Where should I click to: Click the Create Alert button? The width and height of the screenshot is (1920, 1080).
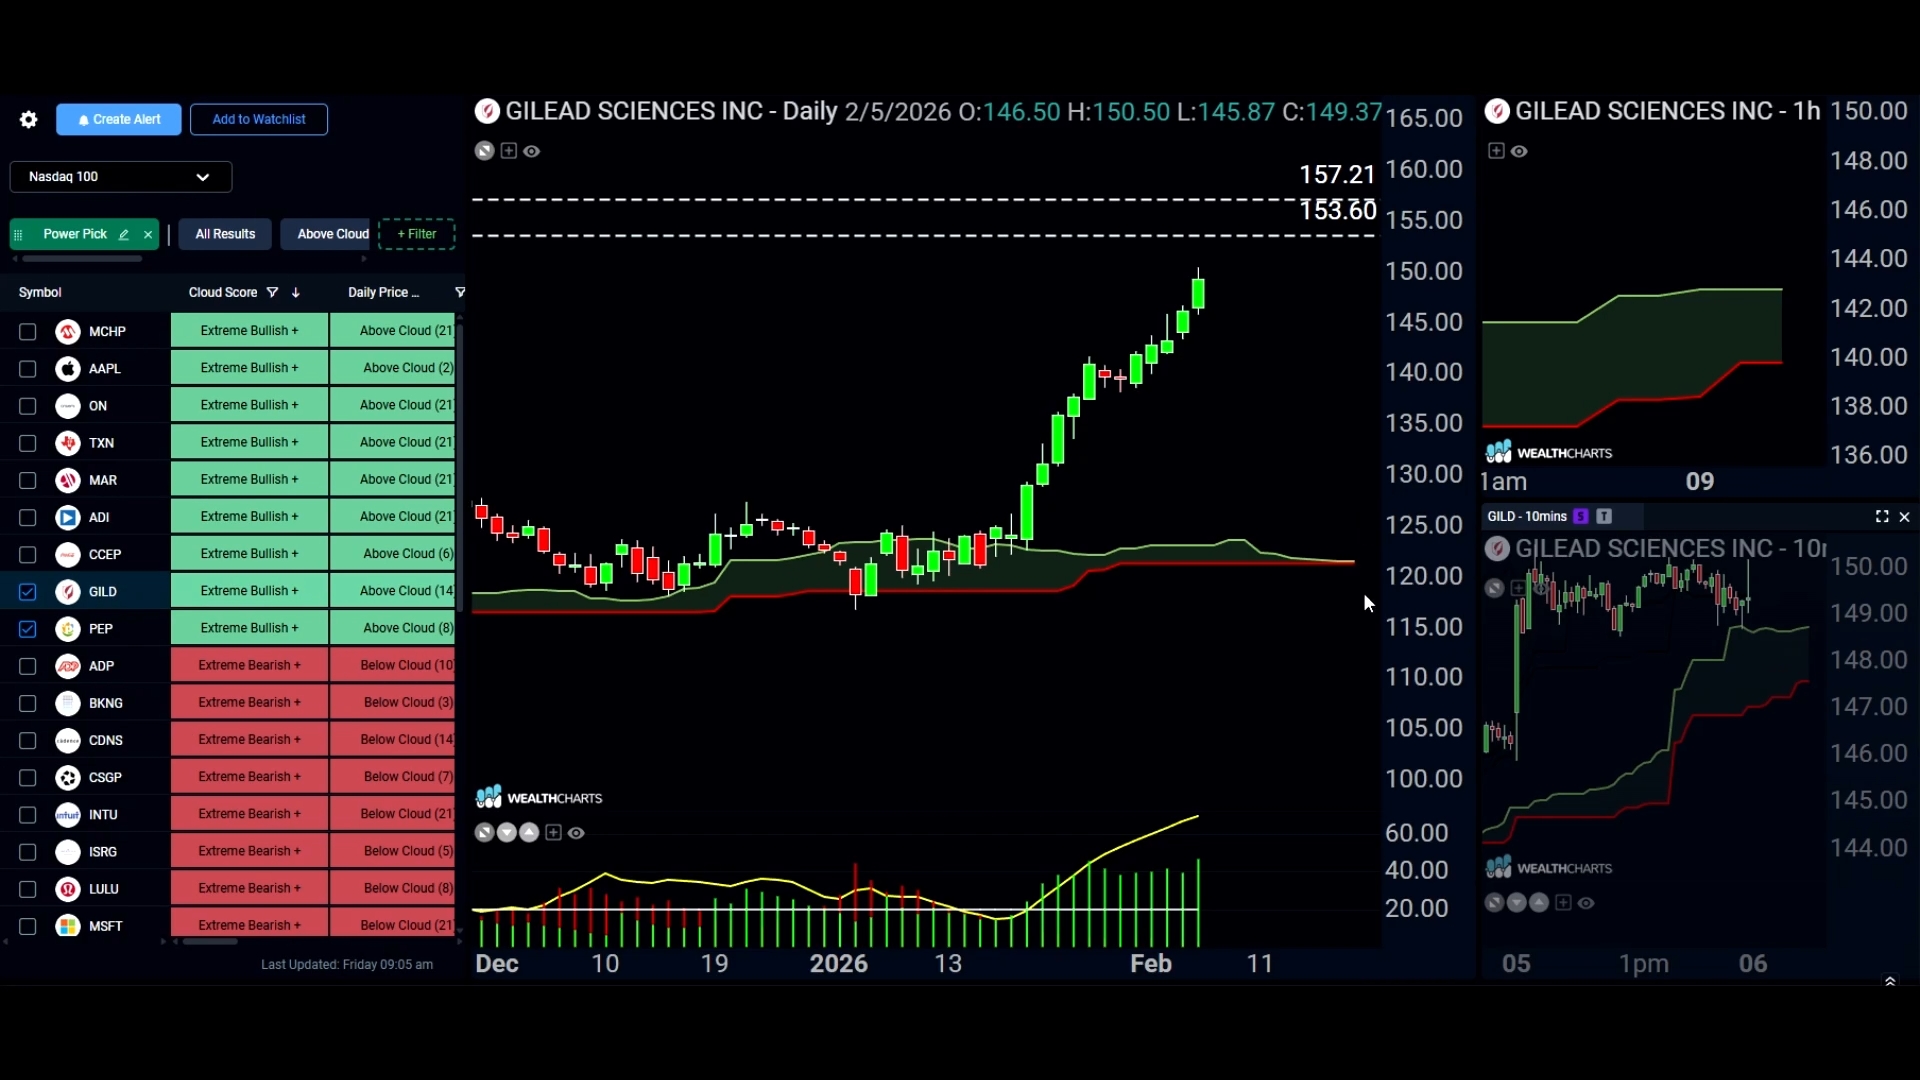coord(119,119)
